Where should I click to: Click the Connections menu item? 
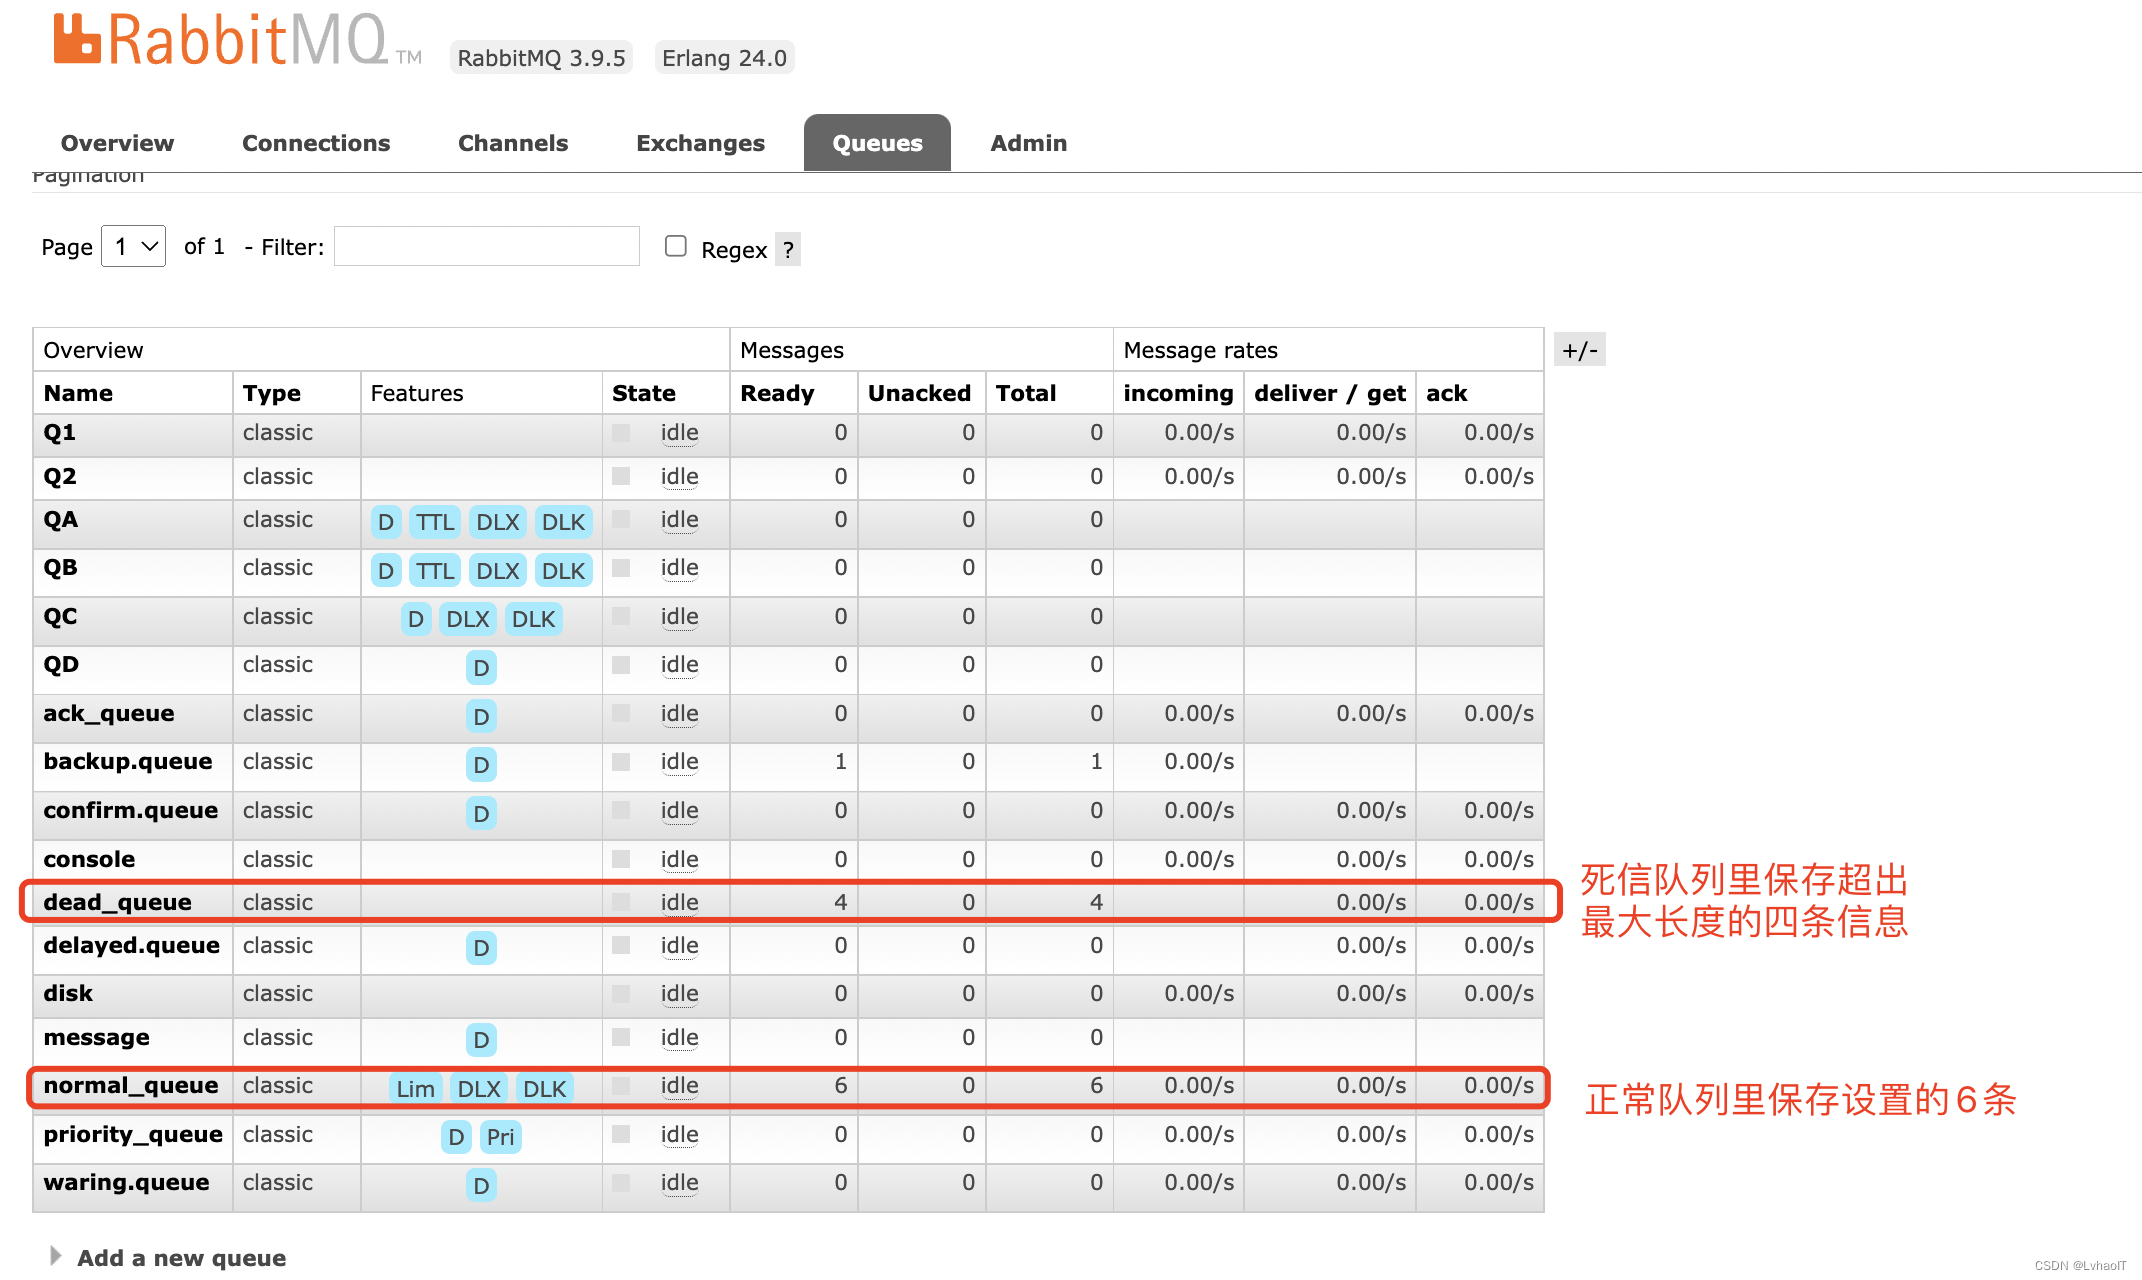tap(317, 142)
